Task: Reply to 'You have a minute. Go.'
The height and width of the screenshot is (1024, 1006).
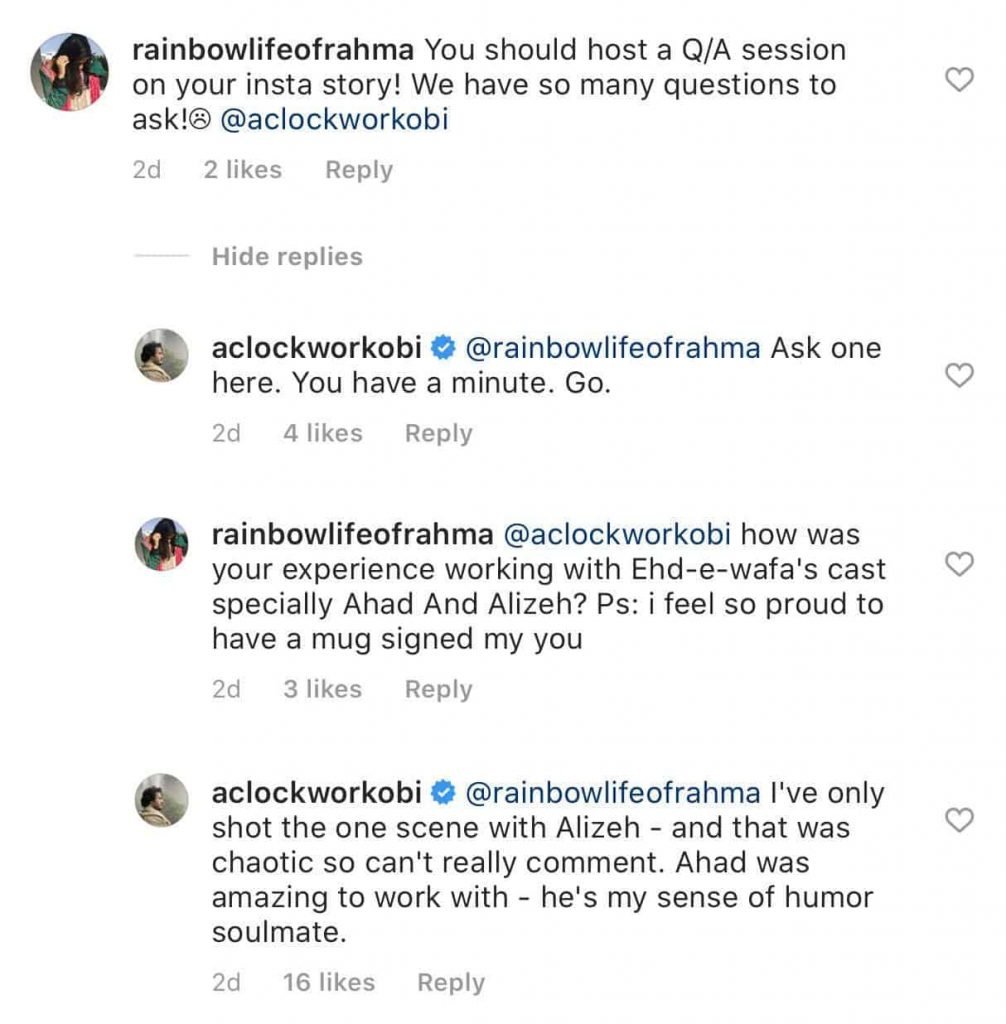Action: tap(438, 433)
